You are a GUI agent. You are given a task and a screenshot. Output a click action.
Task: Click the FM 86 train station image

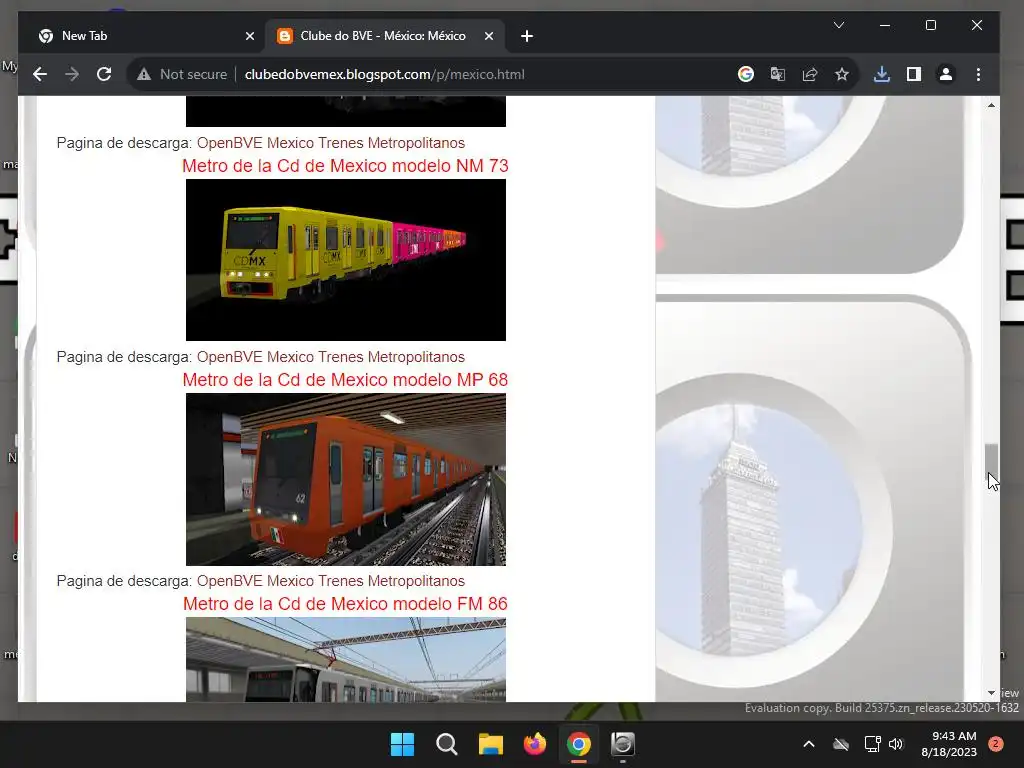tap(345, 660)
